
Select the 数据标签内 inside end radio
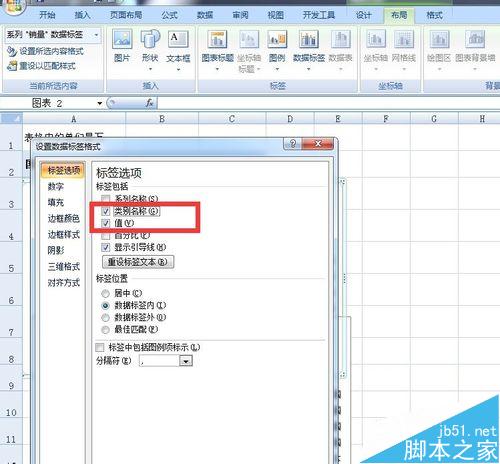click(x=105, y=305)
